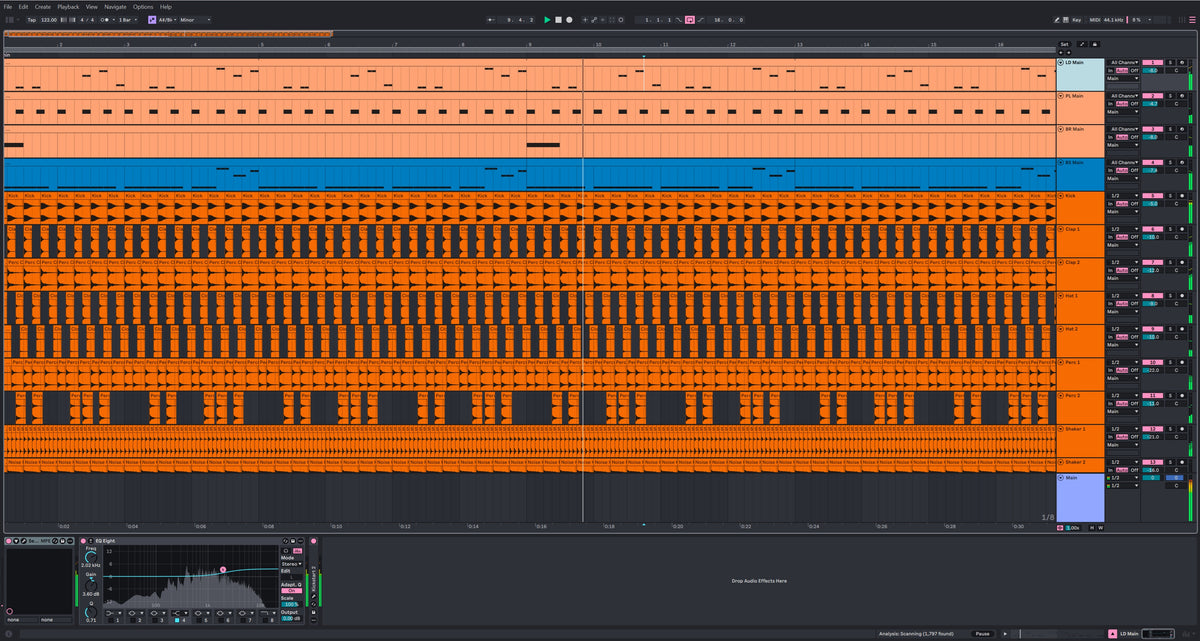Click the MIDI map mode button
Image resolution: width=1200 pixels, height=641 pixels.
[1097, 19]
